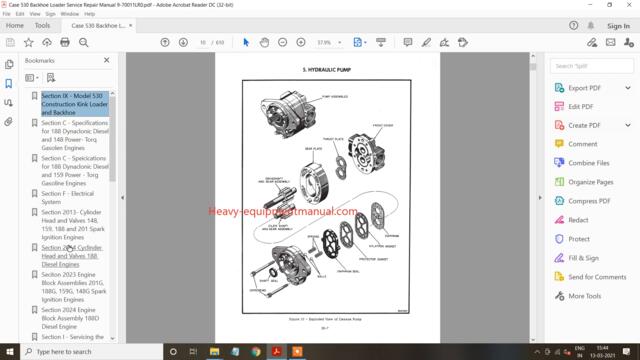Close the Bookmarks panel
640x360 pixels.
[107, 60]
